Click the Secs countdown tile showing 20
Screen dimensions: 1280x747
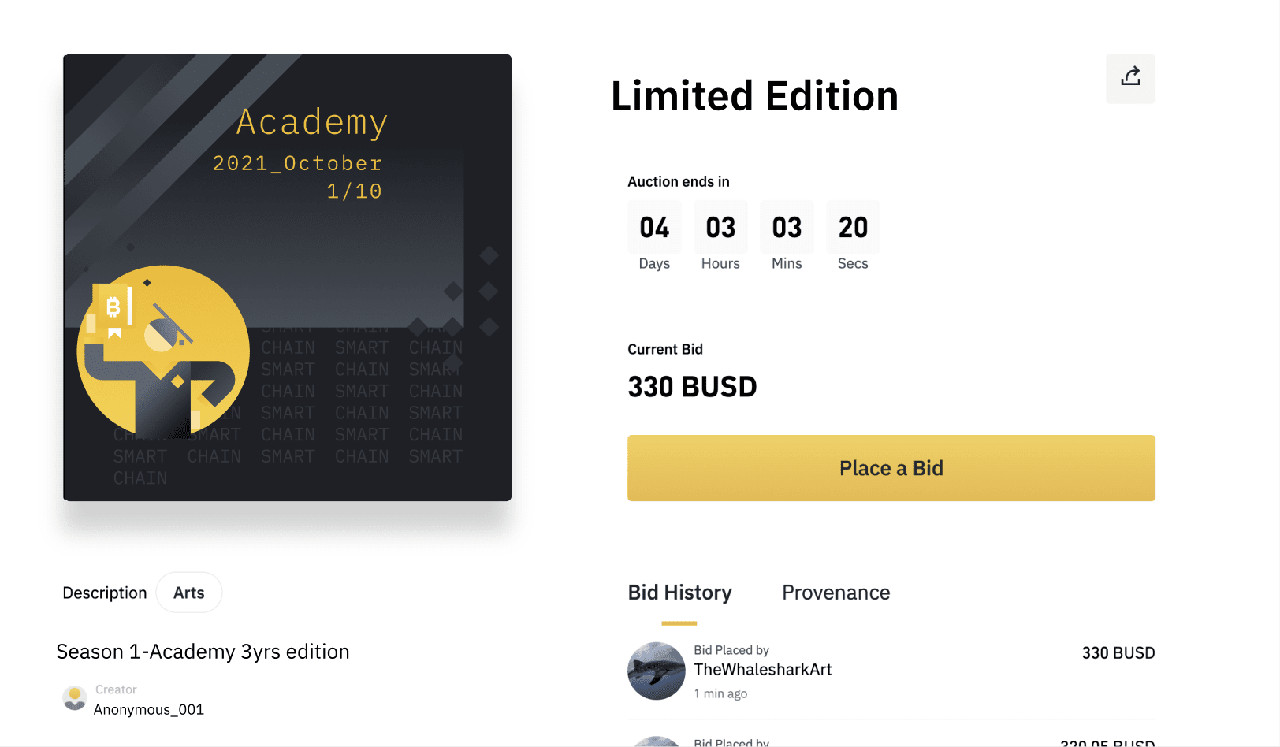853,227
